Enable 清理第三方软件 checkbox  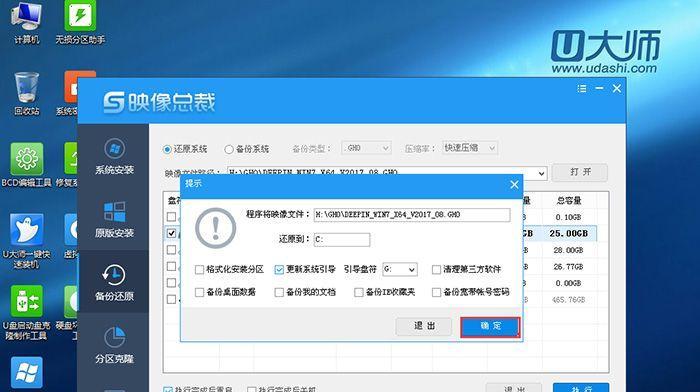[436, 270]
